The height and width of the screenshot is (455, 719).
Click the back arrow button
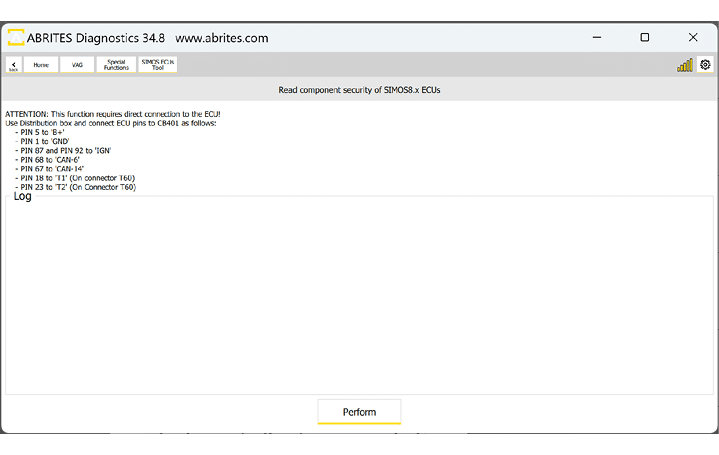pyautogui.click(x=14, y=65)
